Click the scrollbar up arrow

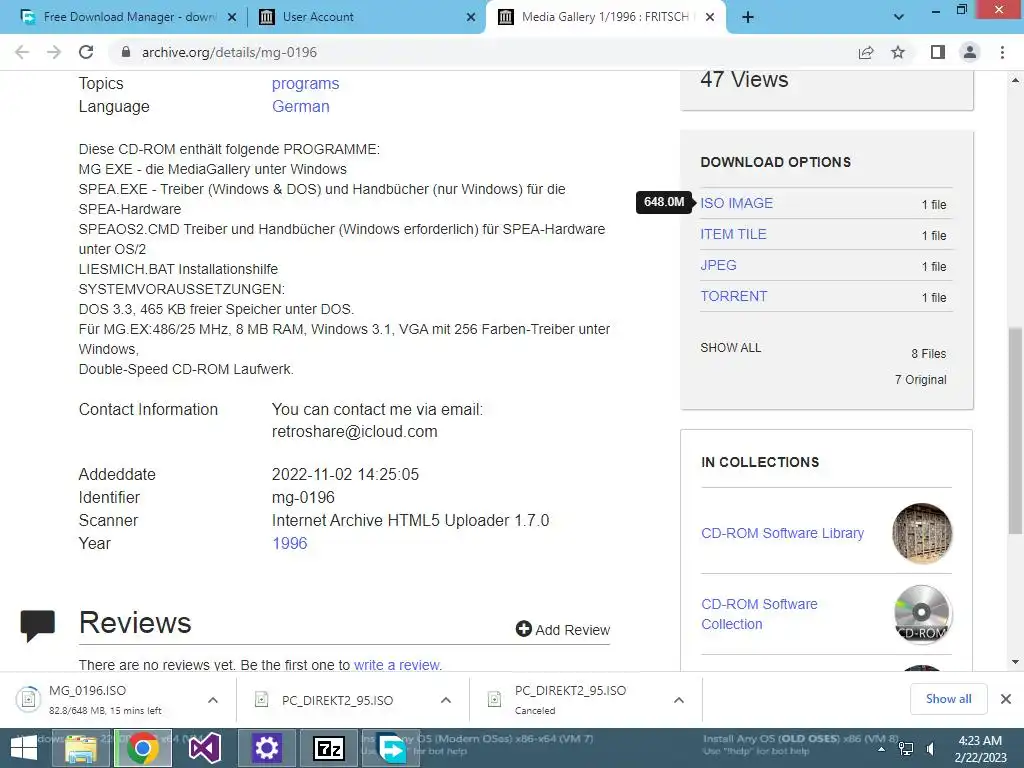[1015, 80]
